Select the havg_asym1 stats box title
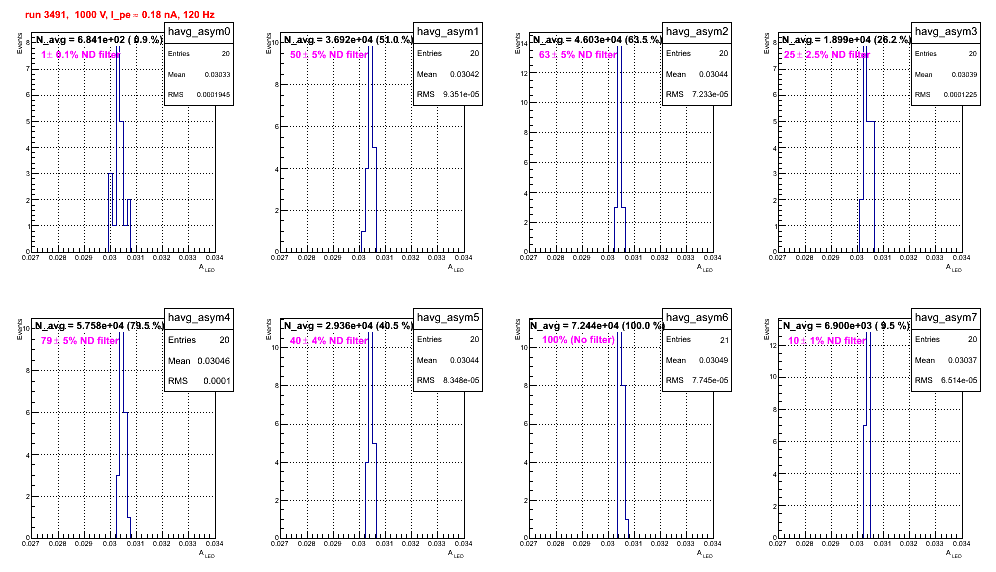The image size is (996, 572). coord(448,31)
